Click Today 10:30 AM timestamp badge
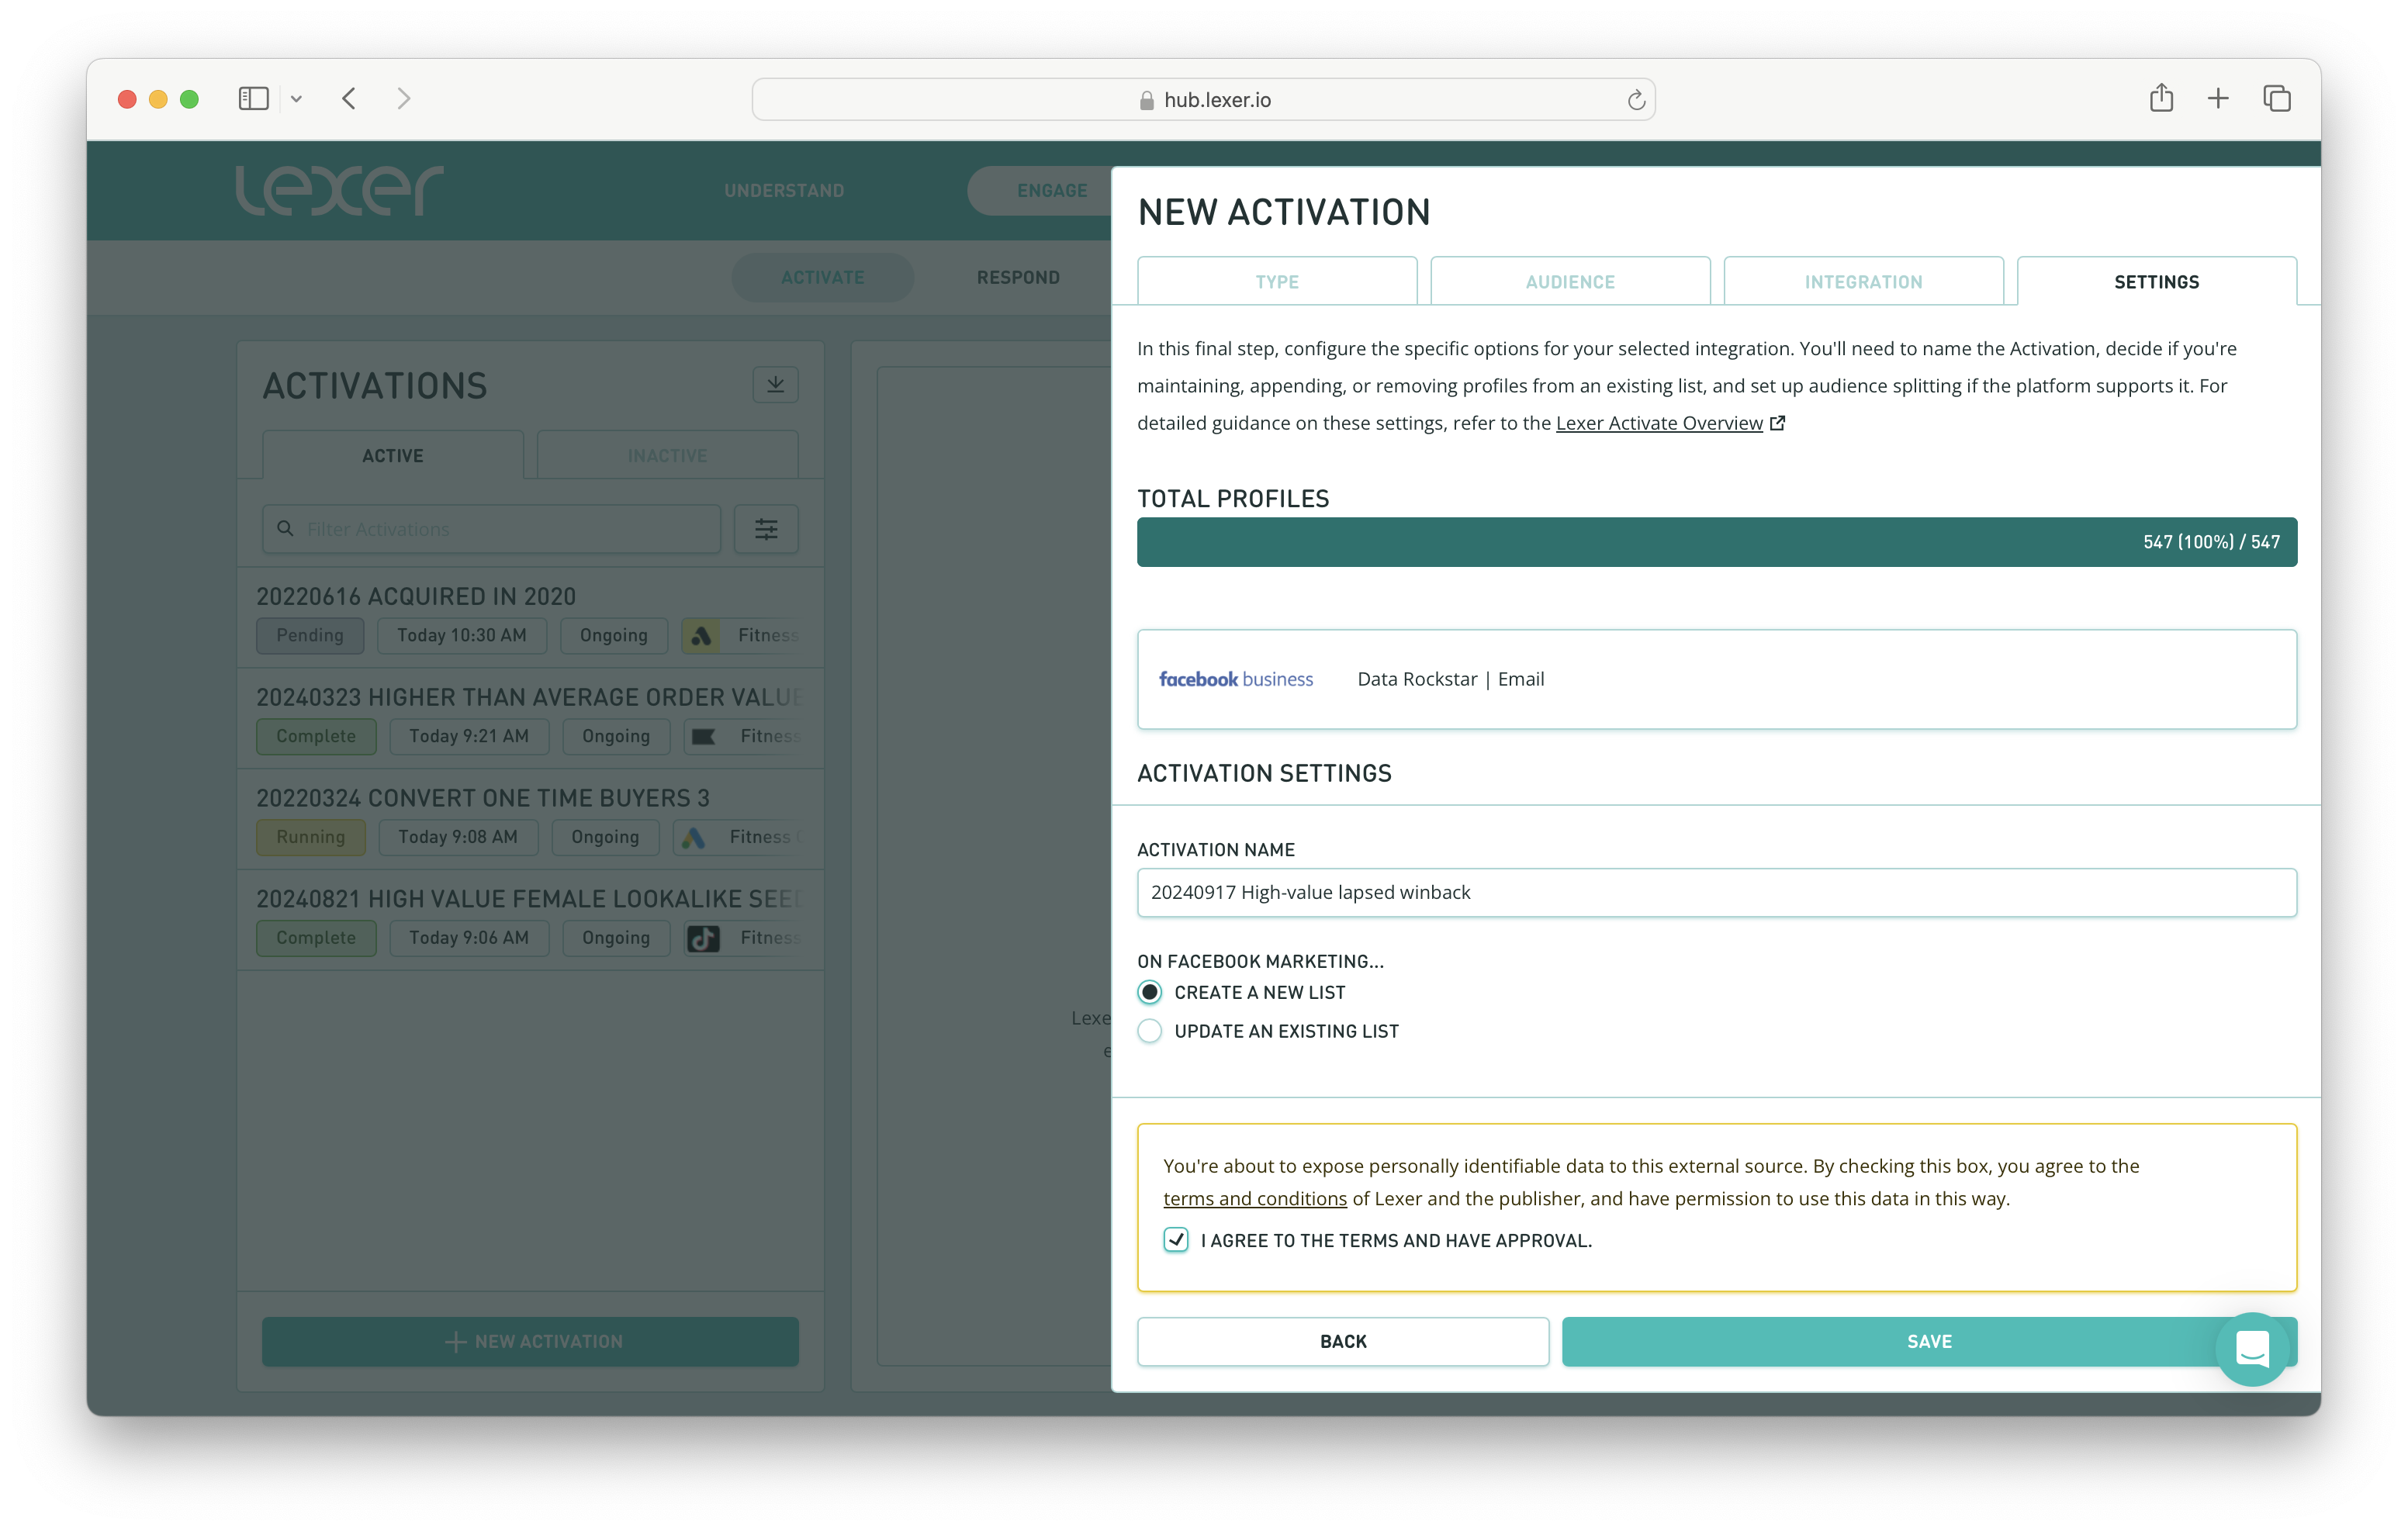Screen dimensions: 2408x1531 pyautogui.click(x=462, y=635)
